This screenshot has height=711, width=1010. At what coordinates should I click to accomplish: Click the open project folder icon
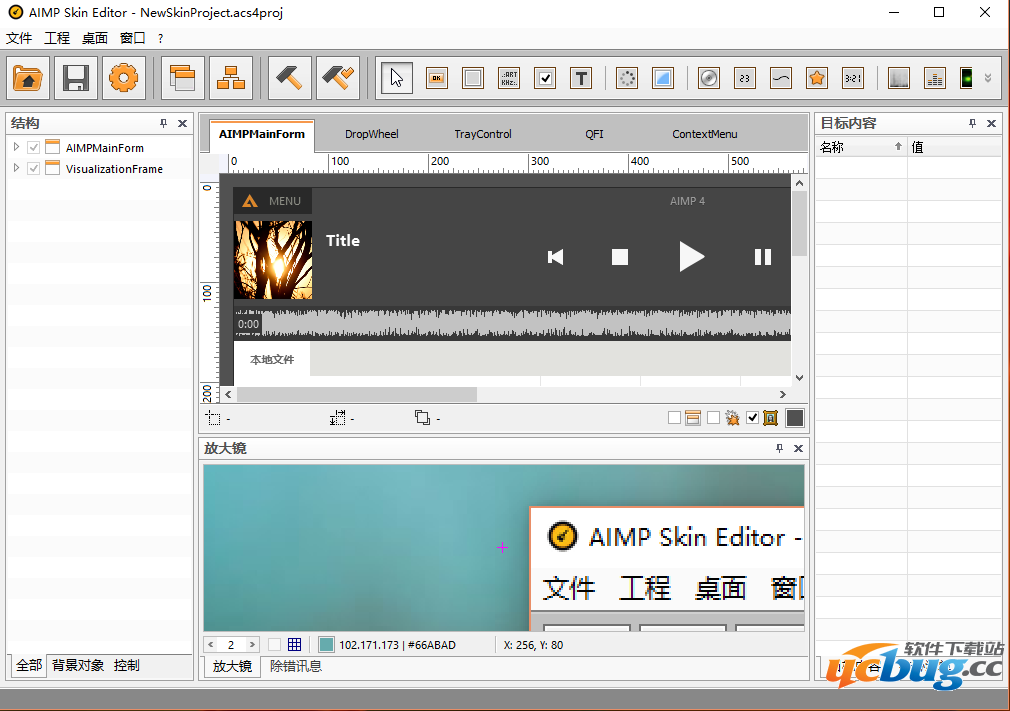tap(28, 78)
